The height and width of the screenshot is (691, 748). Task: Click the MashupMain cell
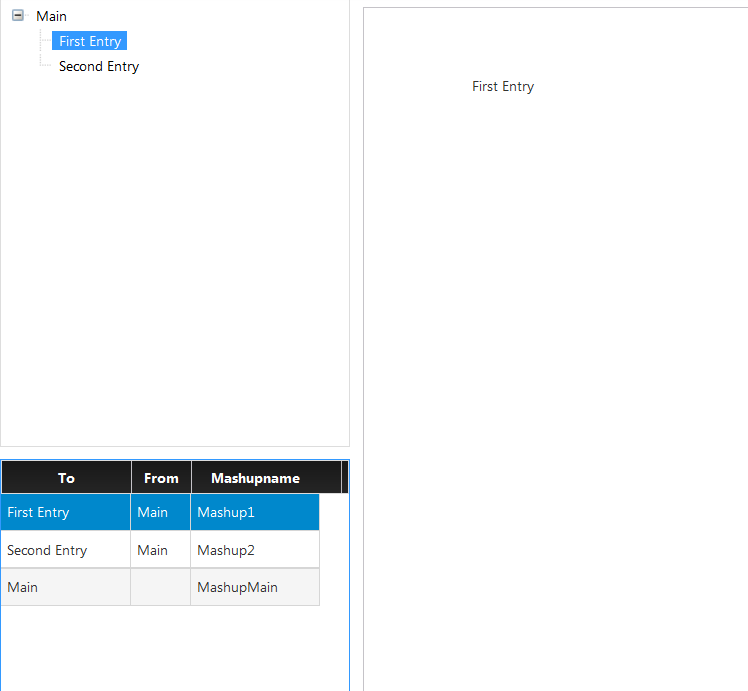pyautogui.click(x=255, y=587)
